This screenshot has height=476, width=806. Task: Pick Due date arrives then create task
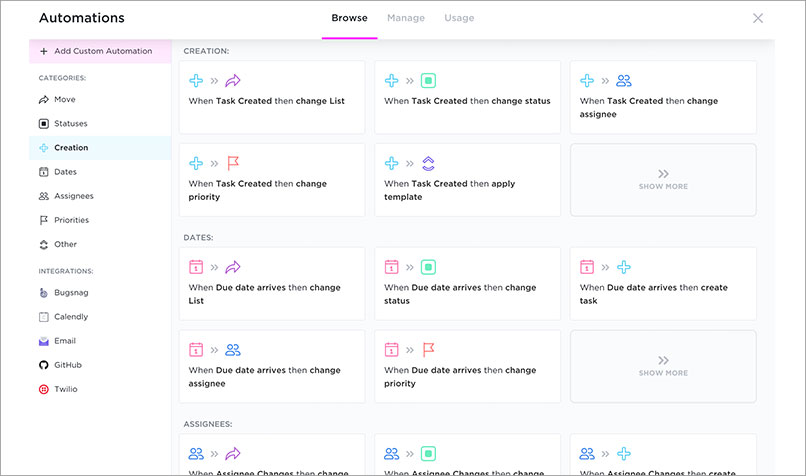663,283
